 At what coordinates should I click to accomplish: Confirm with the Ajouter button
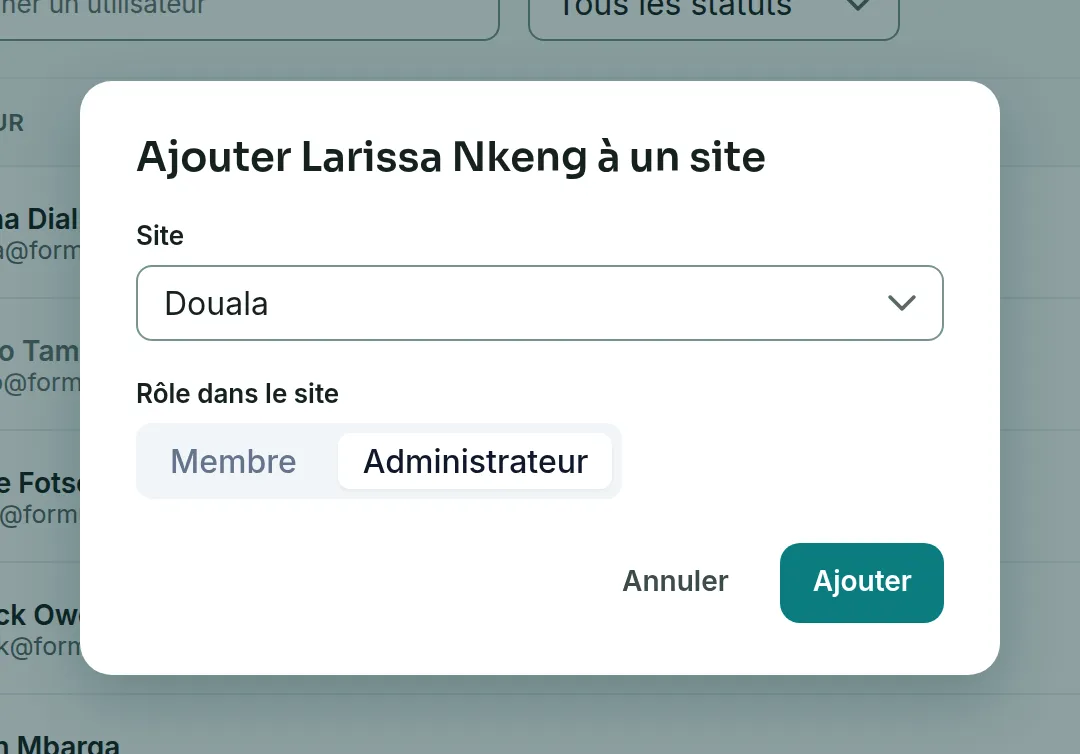862,583
